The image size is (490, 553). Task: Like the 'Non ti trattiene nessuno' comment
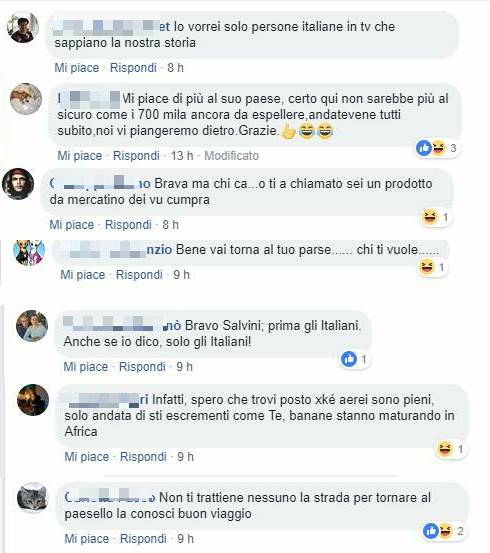(x=87, y=539)
